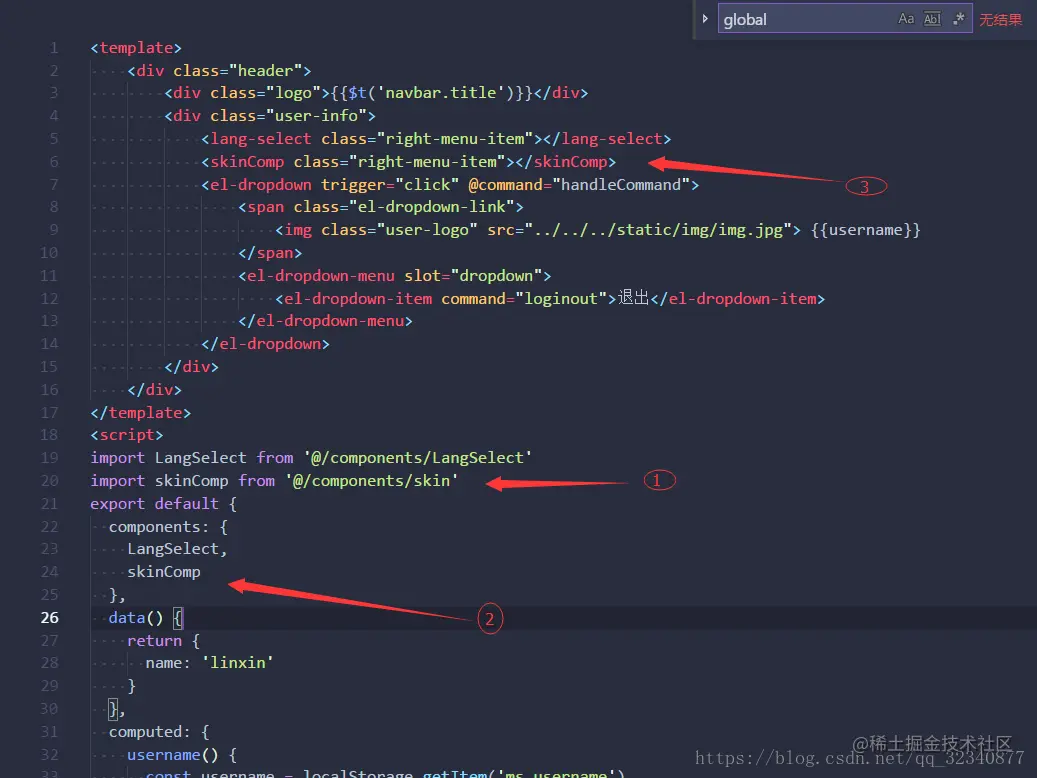Click the <script> tag on line 18

pyautogui.click(x=126, y=435)
